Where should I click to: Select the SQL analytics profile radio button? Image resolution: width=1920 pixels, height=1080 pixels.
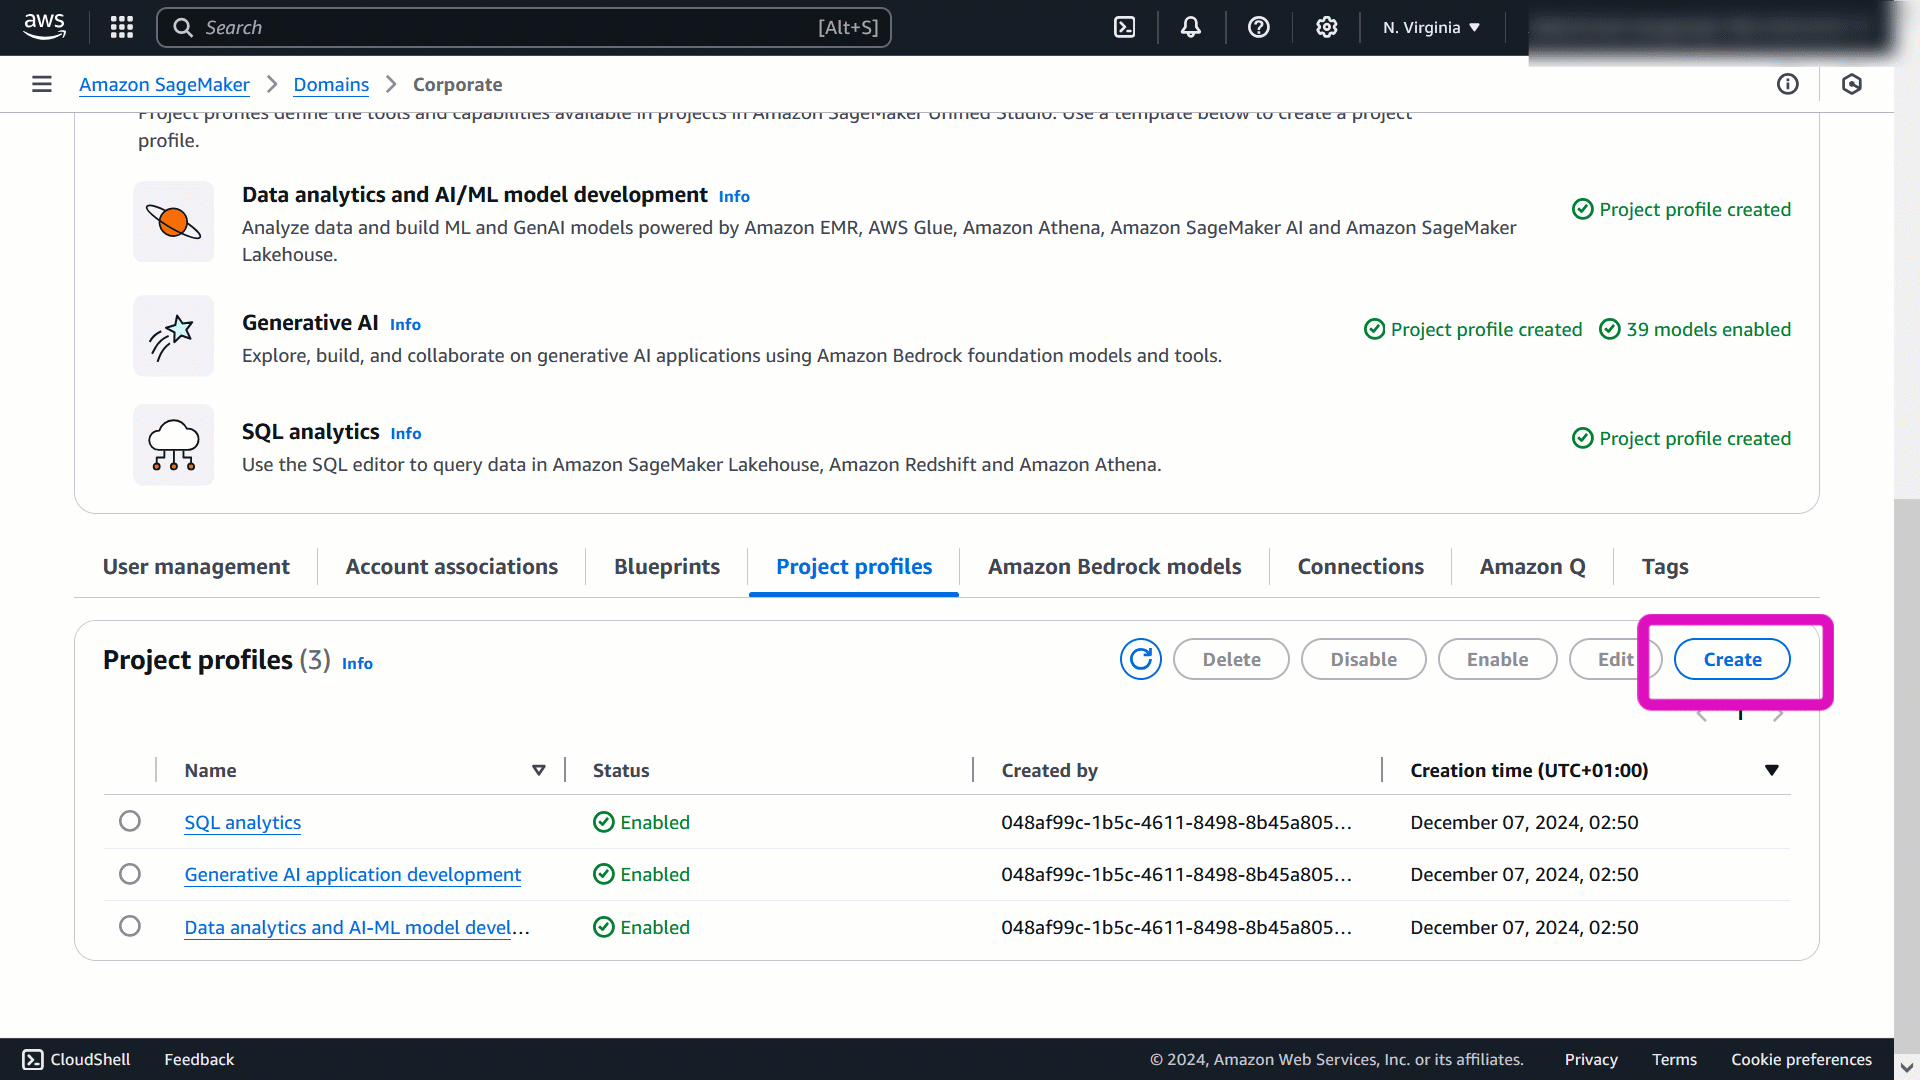[130, 821]
